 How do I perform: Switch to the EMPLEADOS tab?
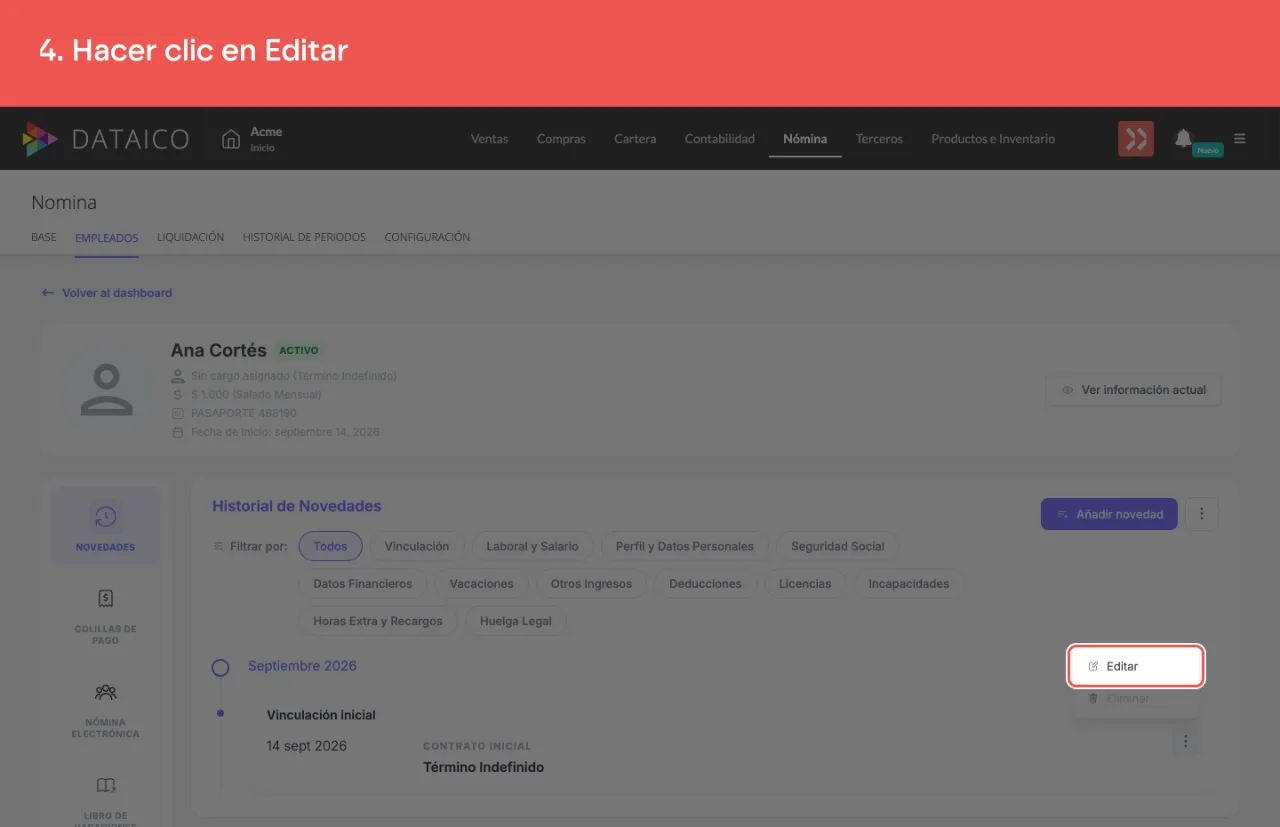pyautogui.click(x=107, y=237)
